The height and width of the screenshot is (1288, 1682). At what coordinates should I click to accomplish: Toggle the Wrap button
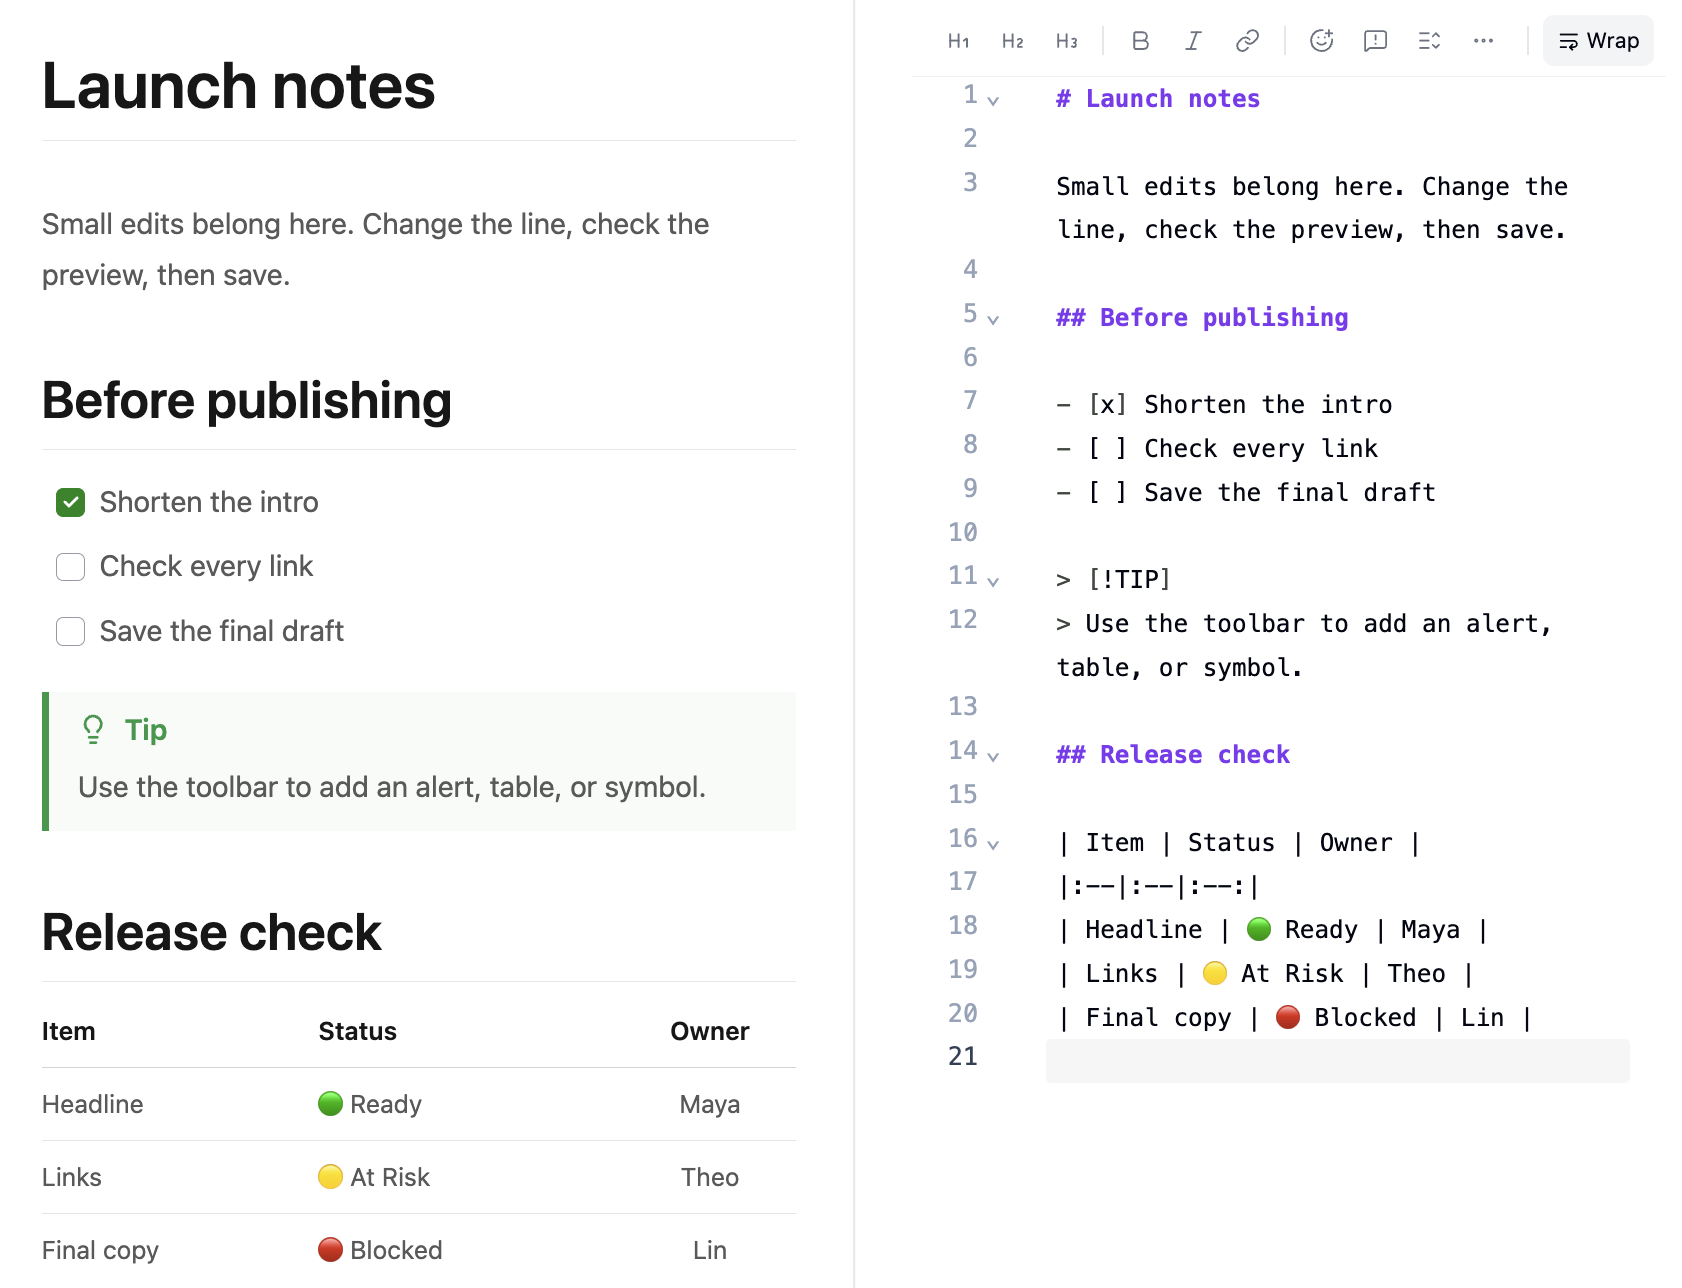coord(1598,41)
